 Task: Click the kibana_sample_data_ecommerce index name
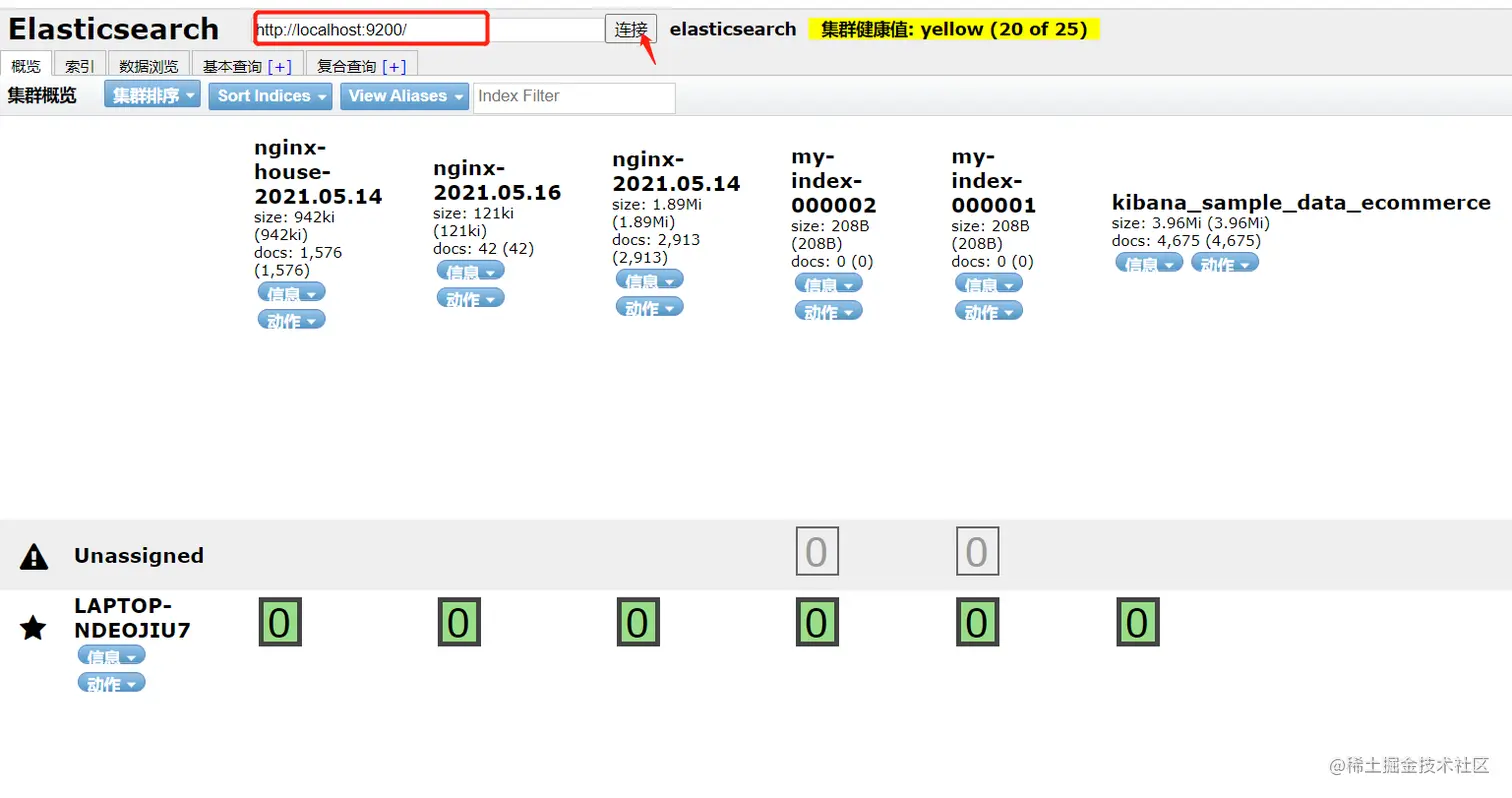1301,203
